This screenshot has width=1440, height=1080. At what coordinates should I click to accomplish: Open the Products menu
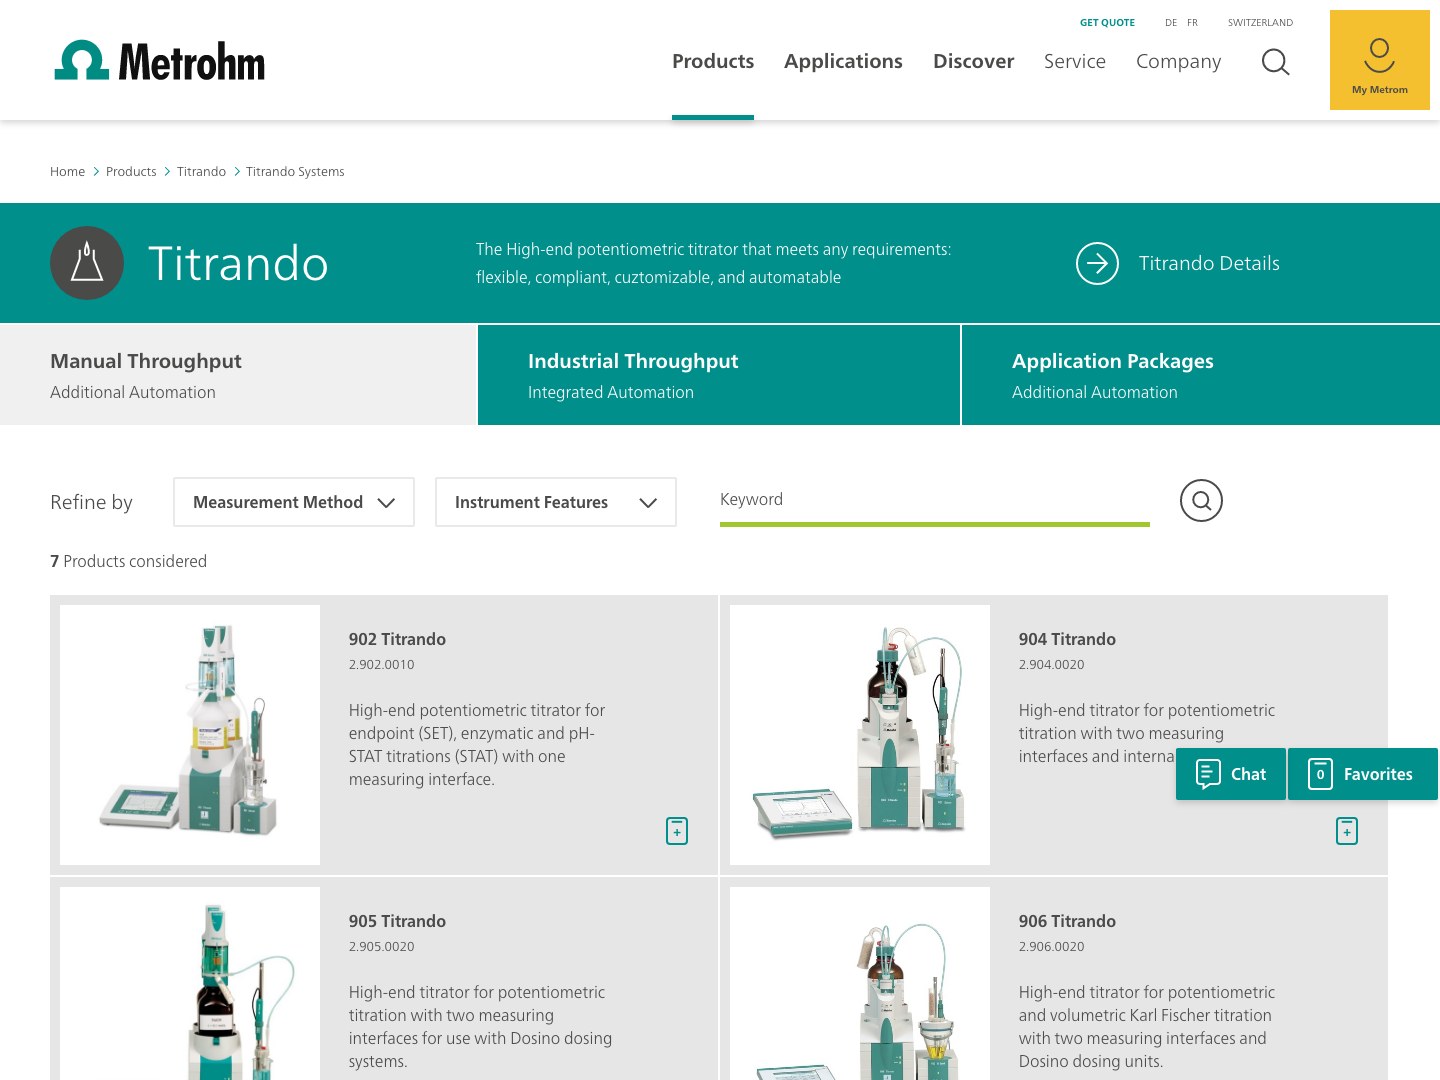click(x=713, y=61)
